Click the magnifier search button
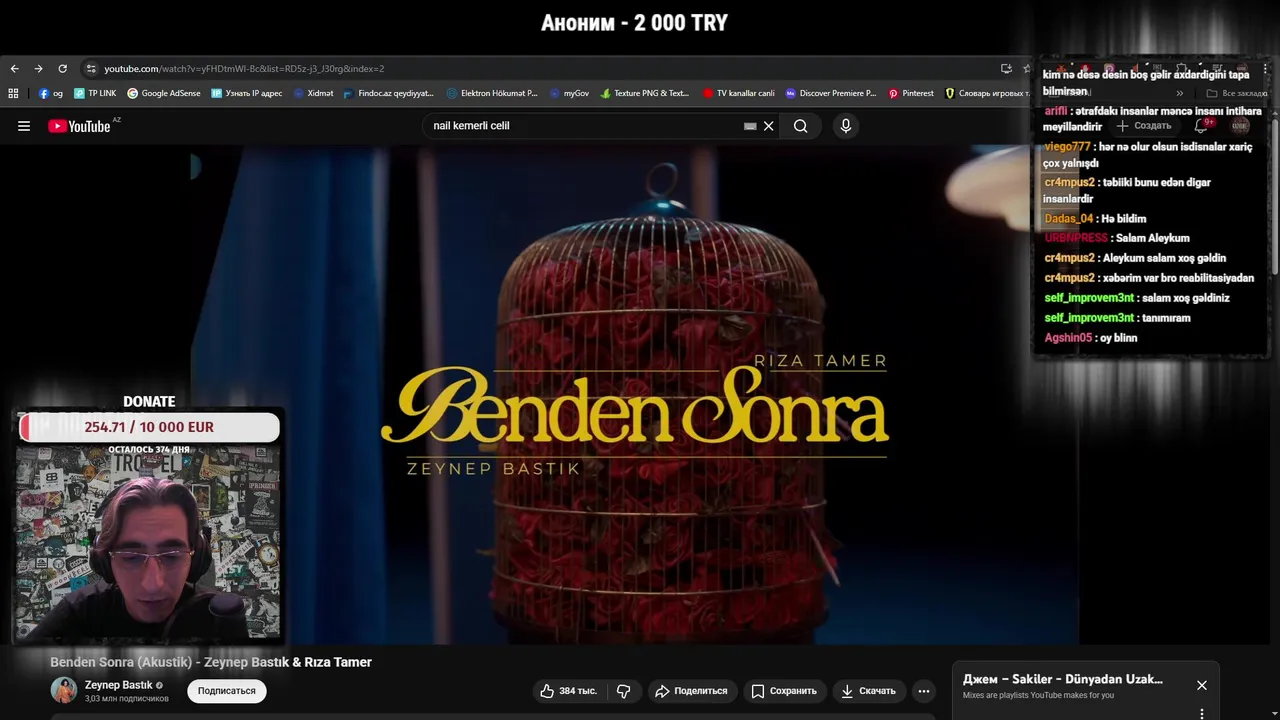 tap(800, 126)
